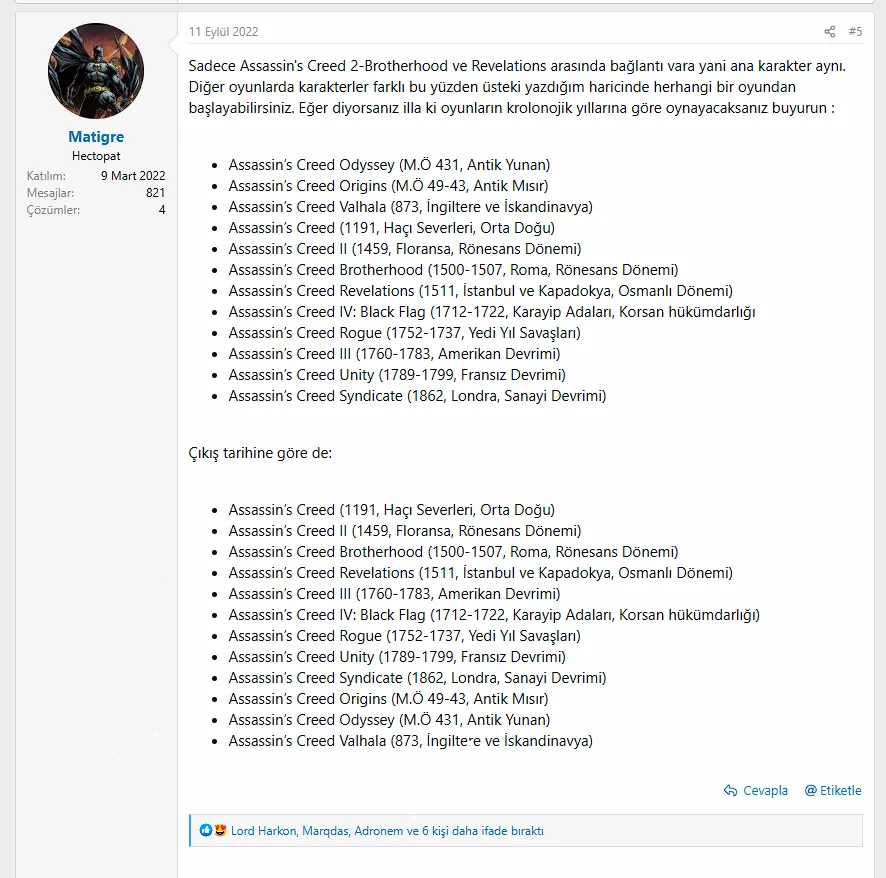Image resolution: width=886 pixels, height=878 pixels.
Task: Open the Matigre username profile link
Action: (96, 137)
